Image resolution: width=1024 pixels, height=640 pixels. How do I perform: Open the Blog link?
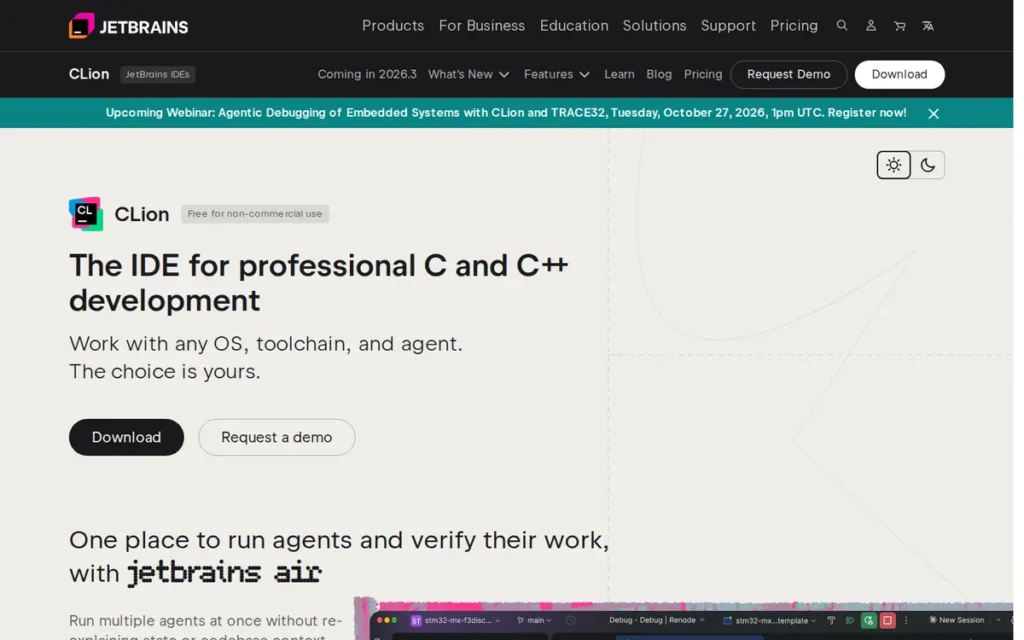659,74
